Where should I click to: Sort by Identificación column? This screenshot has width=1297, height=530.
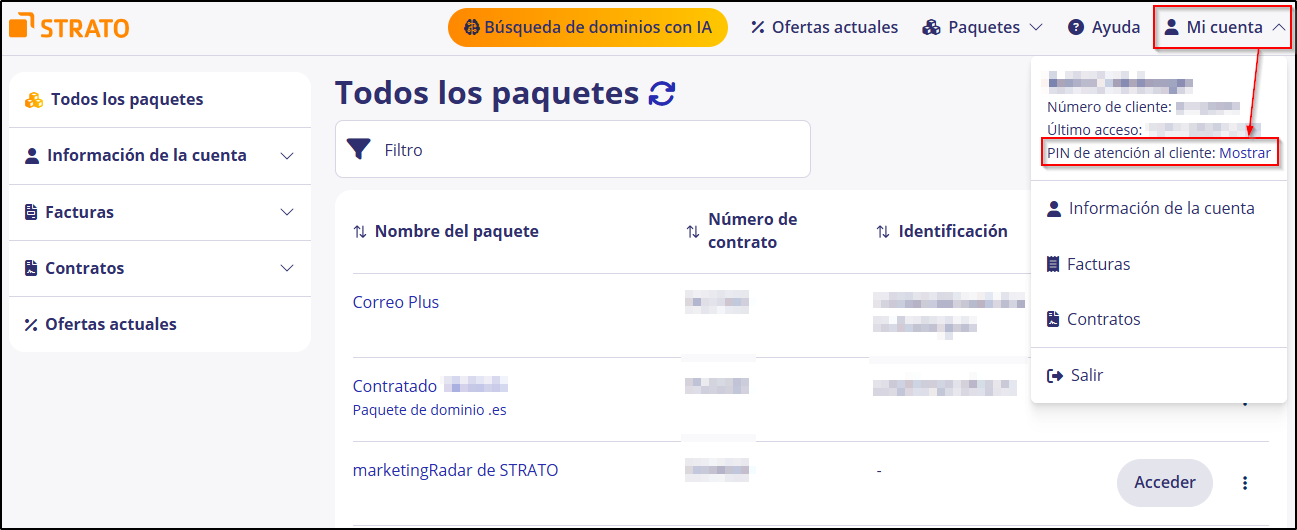click(x=941, y=231)
